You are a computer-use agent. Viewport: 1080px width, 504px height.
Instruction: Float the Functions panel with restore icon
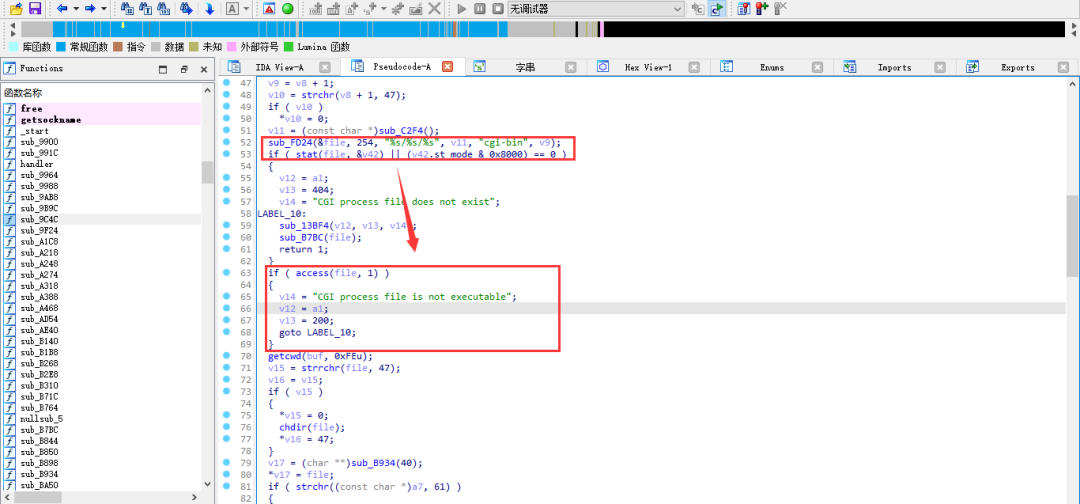pyautogui.click(x=184, y=70)
